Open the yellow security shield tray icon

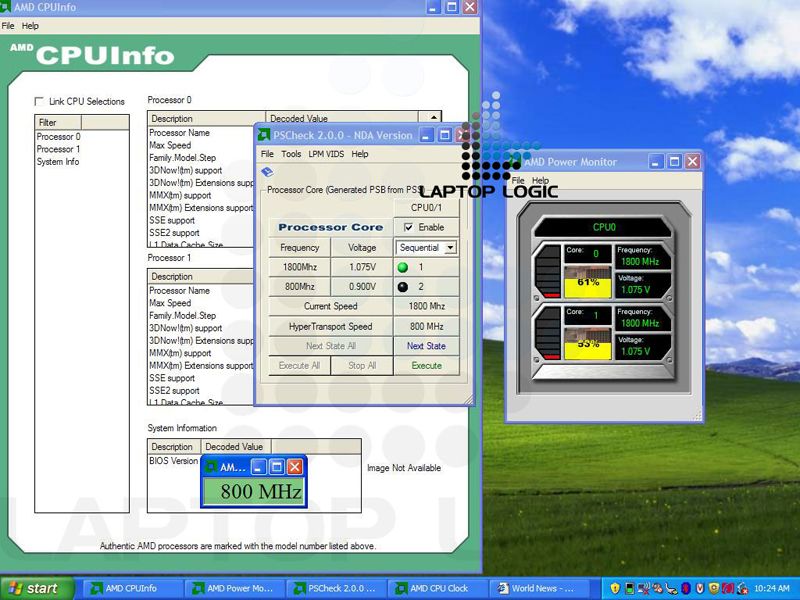point(615,588)
